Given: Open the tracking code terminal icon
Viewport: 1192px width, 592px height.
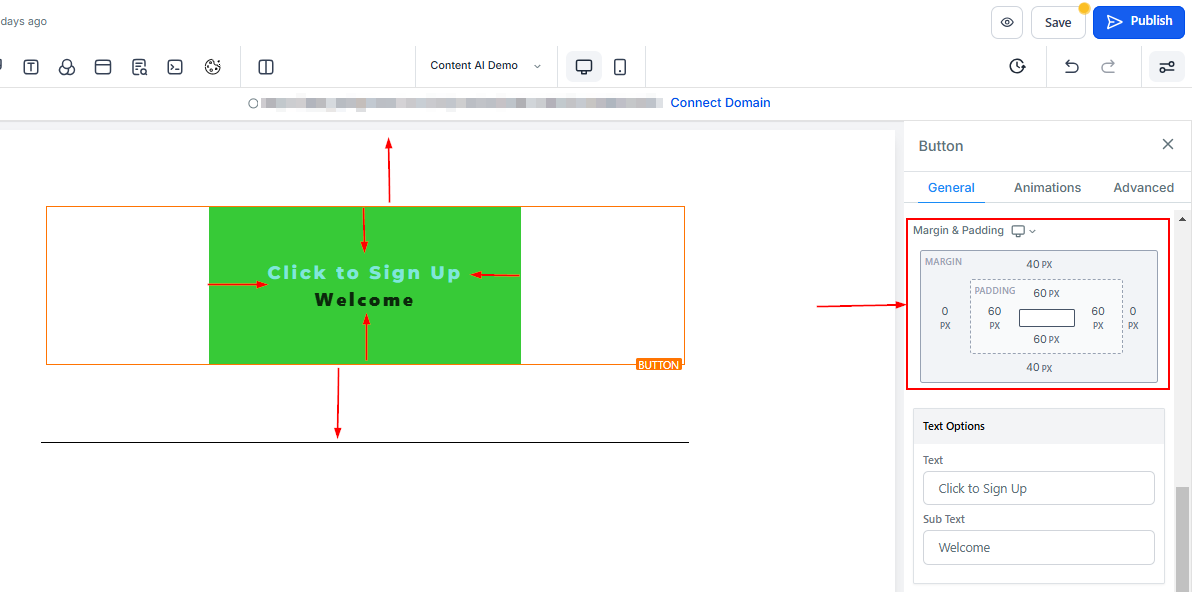Looking at the screenshot, I should click(x=175, y=67).
